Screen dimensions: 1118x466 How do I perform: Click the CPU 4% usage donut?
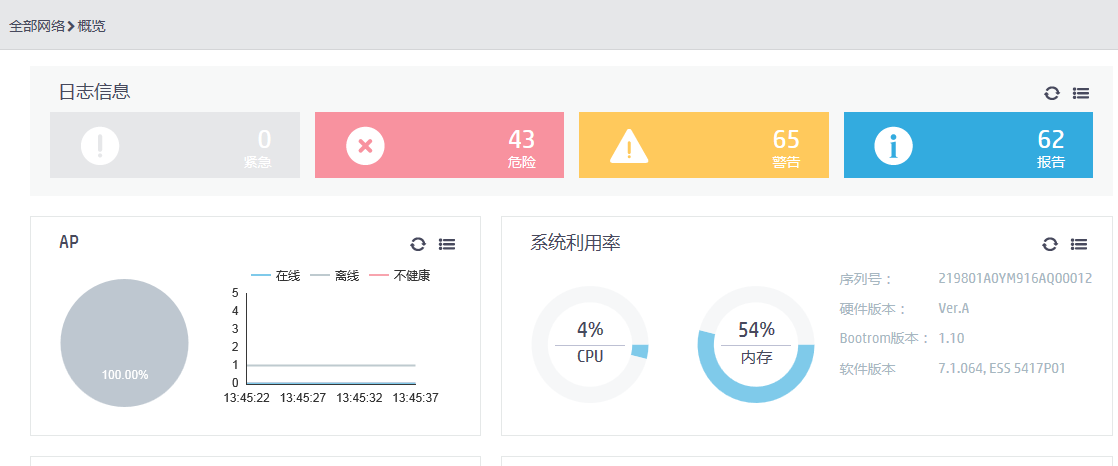click(x=590, y=344)
